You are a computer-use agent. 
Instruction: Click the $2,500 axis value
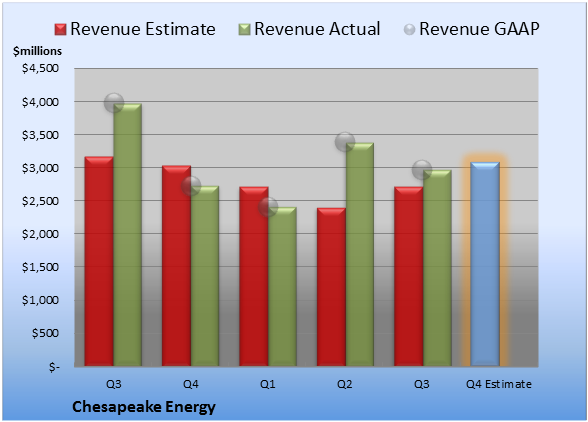40,201
